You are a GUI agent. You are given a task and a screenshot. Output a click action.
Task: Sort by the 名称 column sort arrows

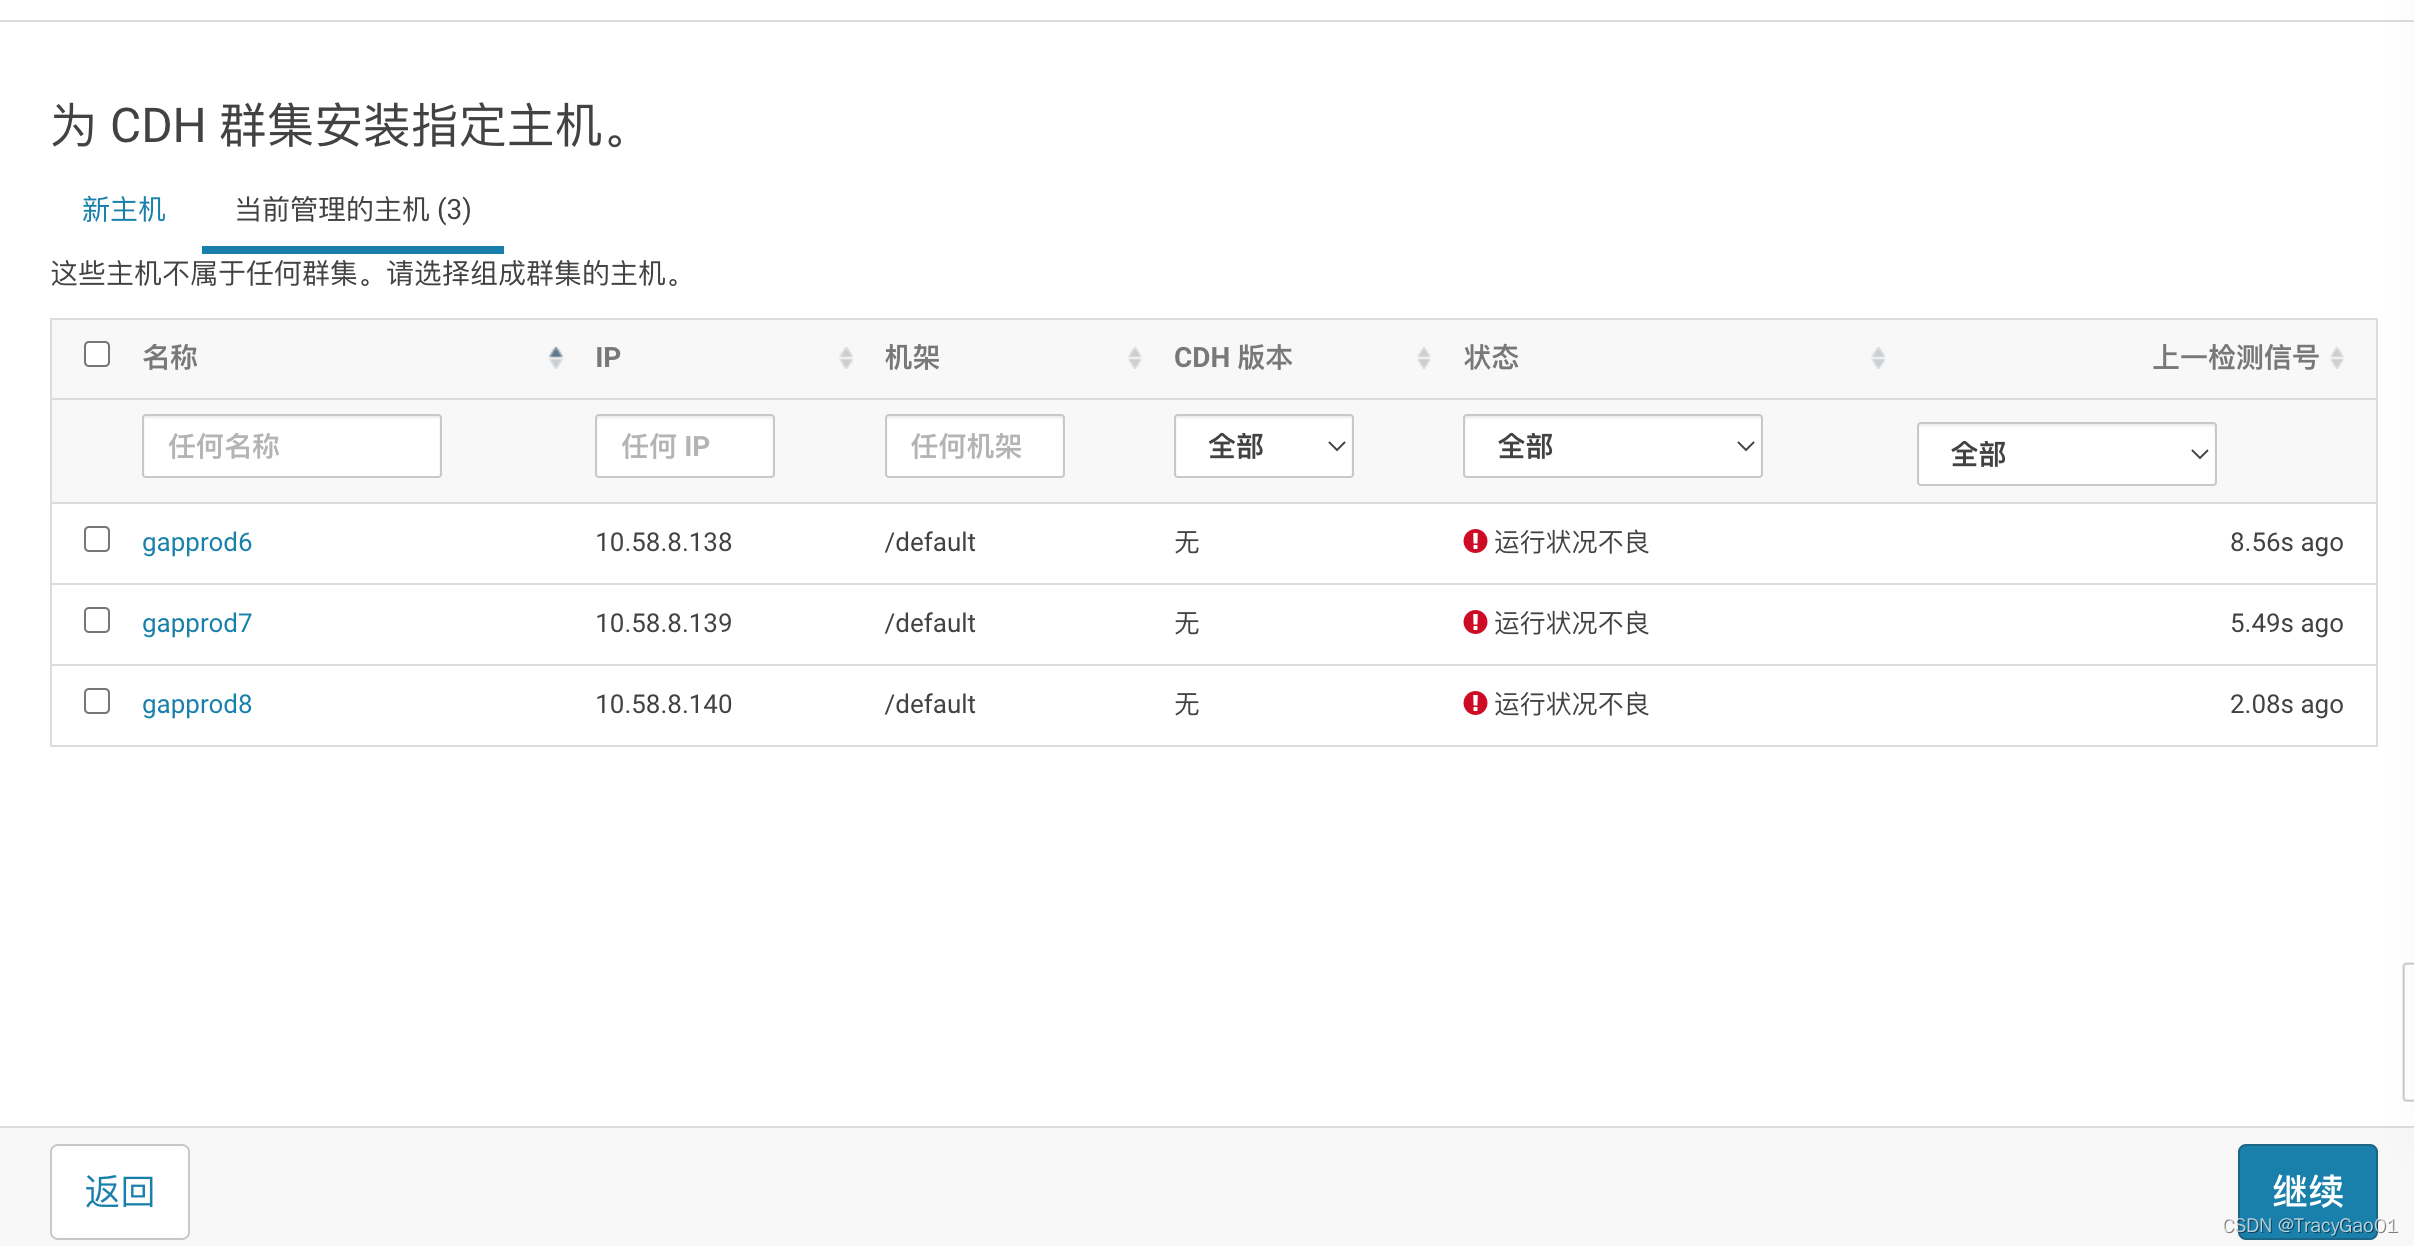pyautogui.click(x=556, y=357)
